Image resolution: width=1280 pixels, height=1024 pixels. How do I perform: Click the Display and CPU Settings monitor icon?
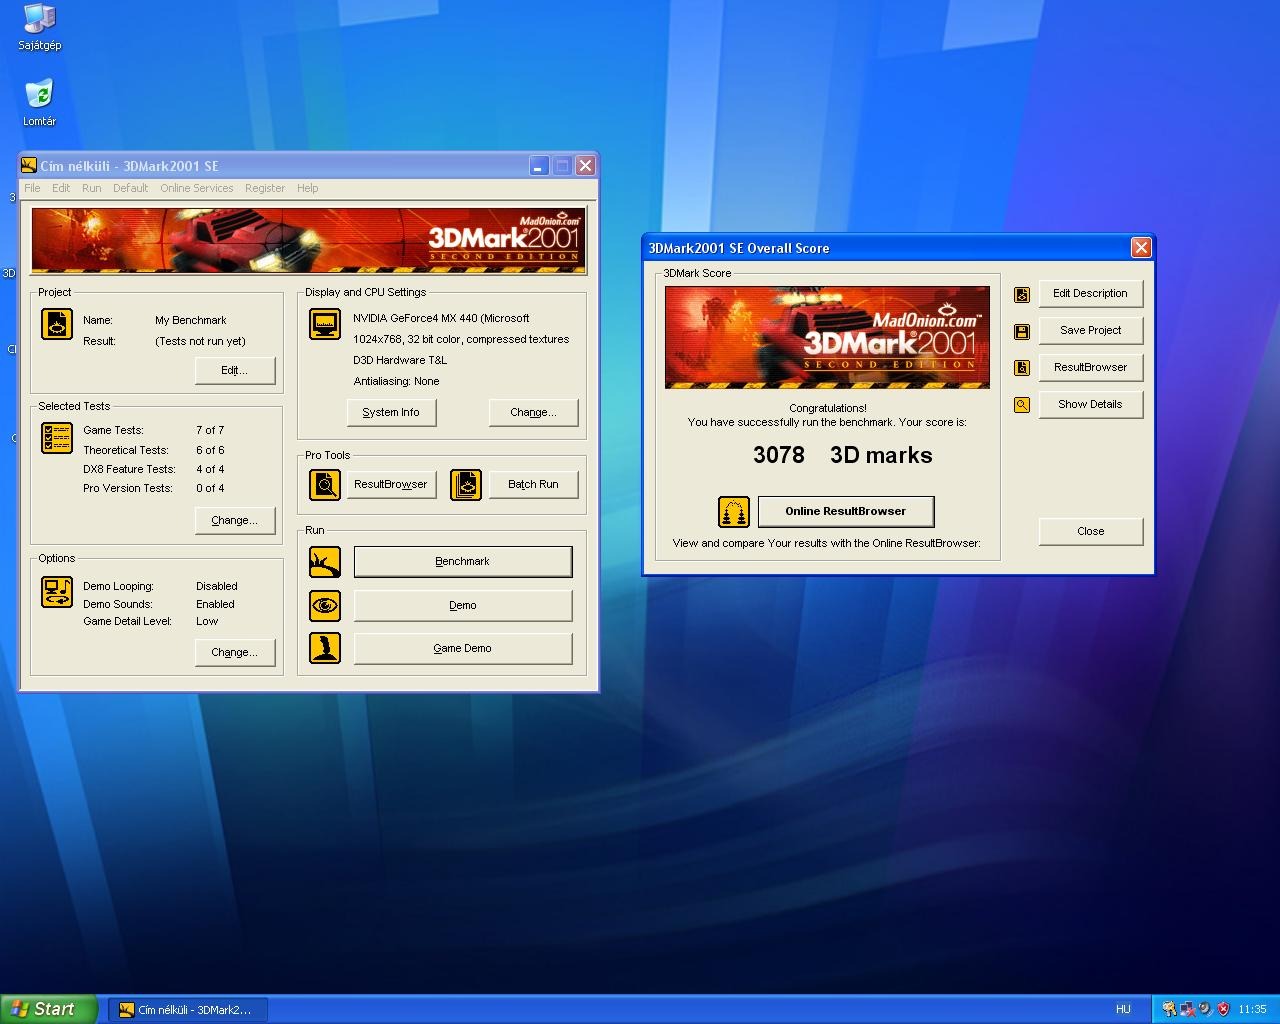(325, 324)
